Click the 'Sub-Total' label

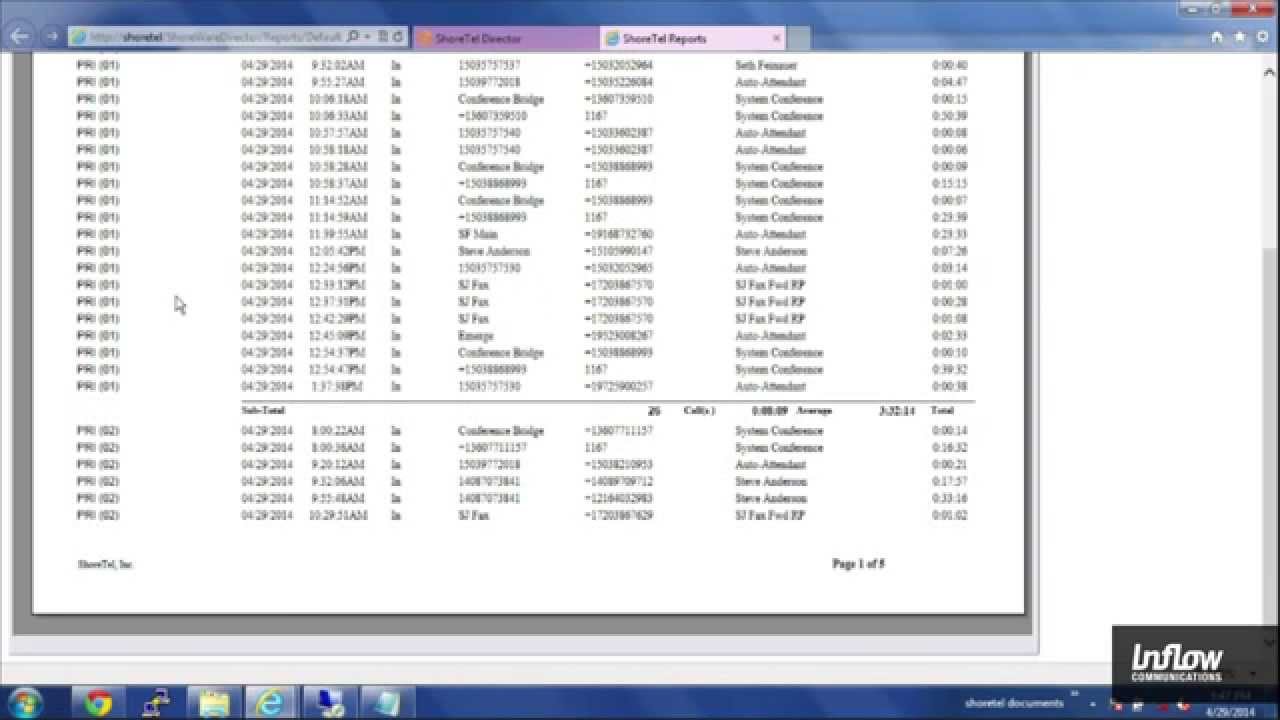coord(263,410)
